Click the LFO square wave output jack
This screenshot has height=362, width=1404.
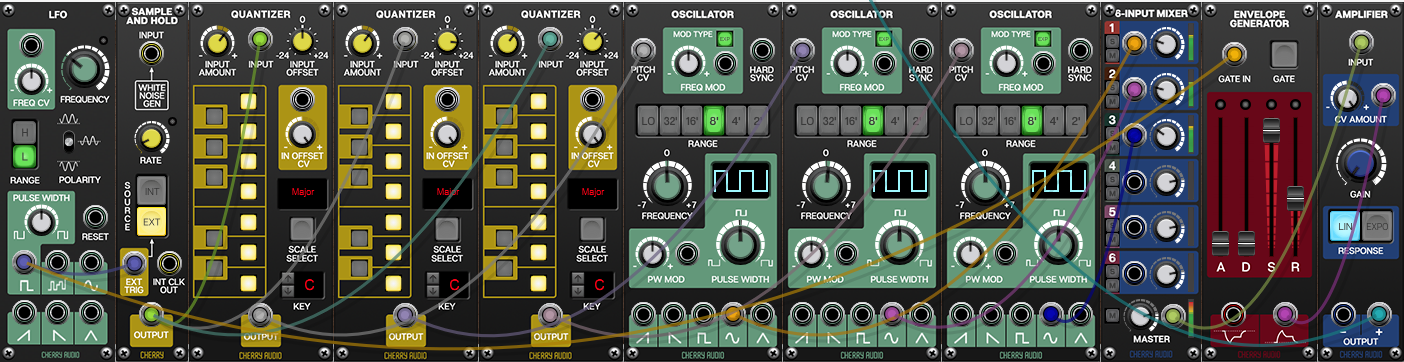[x=24, y=263]
